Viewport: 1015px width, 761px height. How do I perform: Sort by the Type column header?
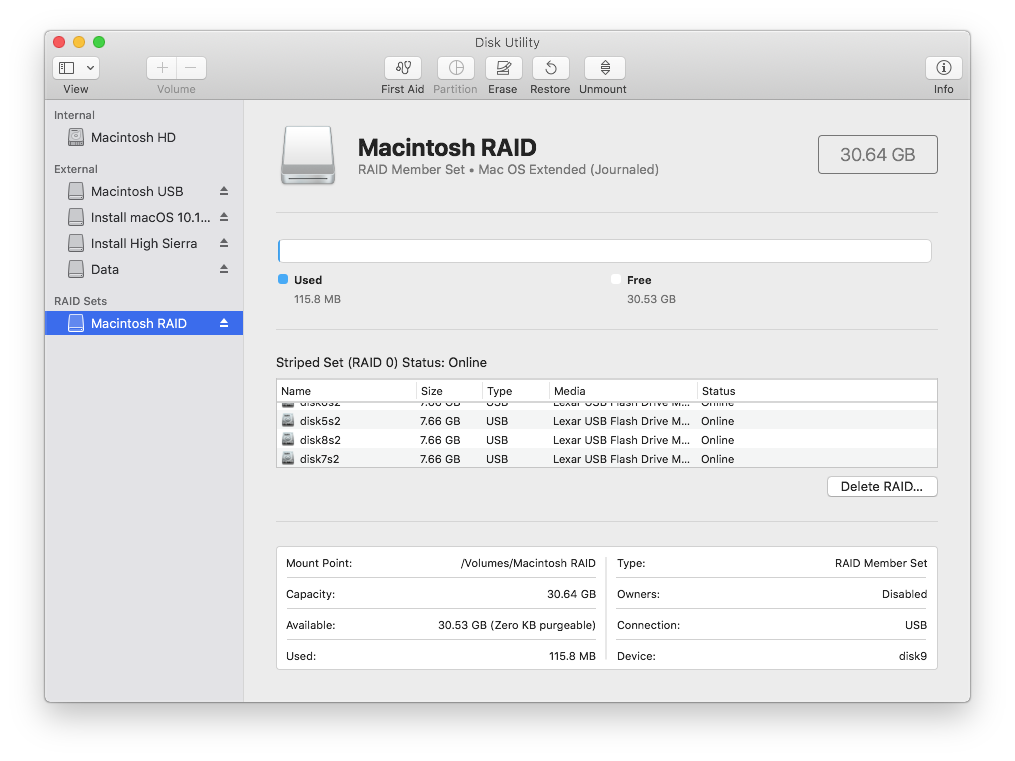(516, 391)
